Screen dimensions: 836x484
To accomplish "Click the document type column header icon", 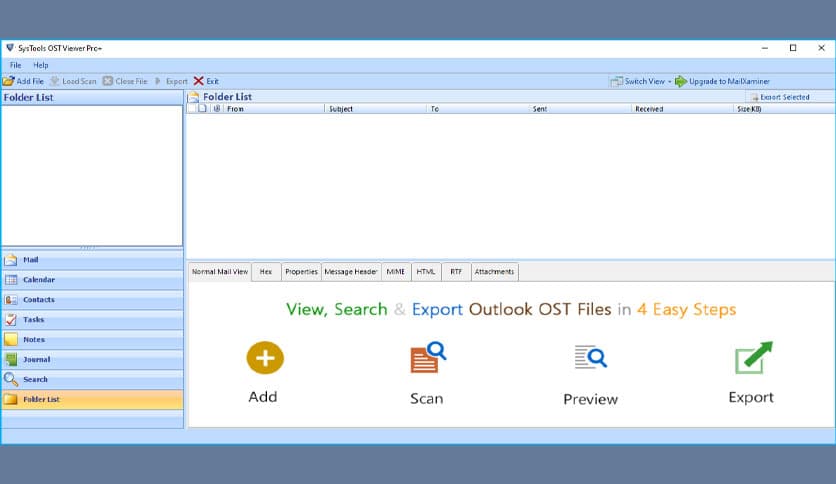I will coord(203,109).
